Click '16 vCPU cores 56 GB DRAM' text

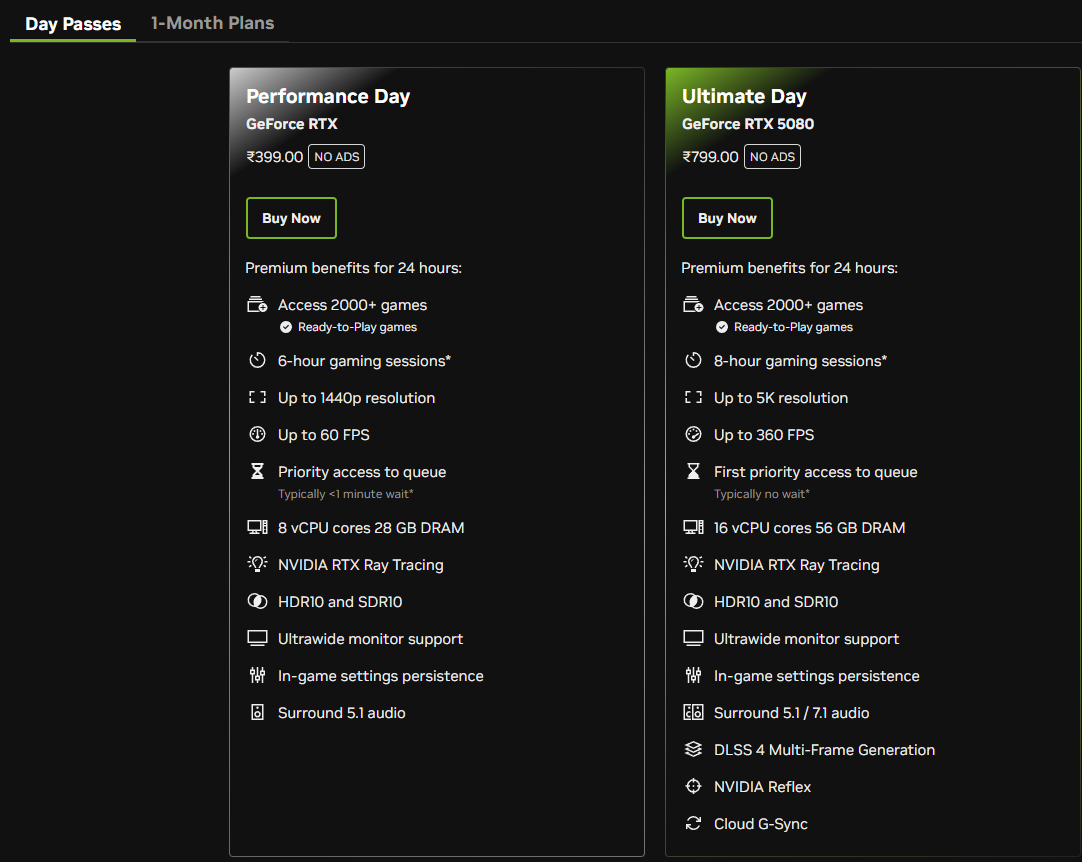click(809, 528)
